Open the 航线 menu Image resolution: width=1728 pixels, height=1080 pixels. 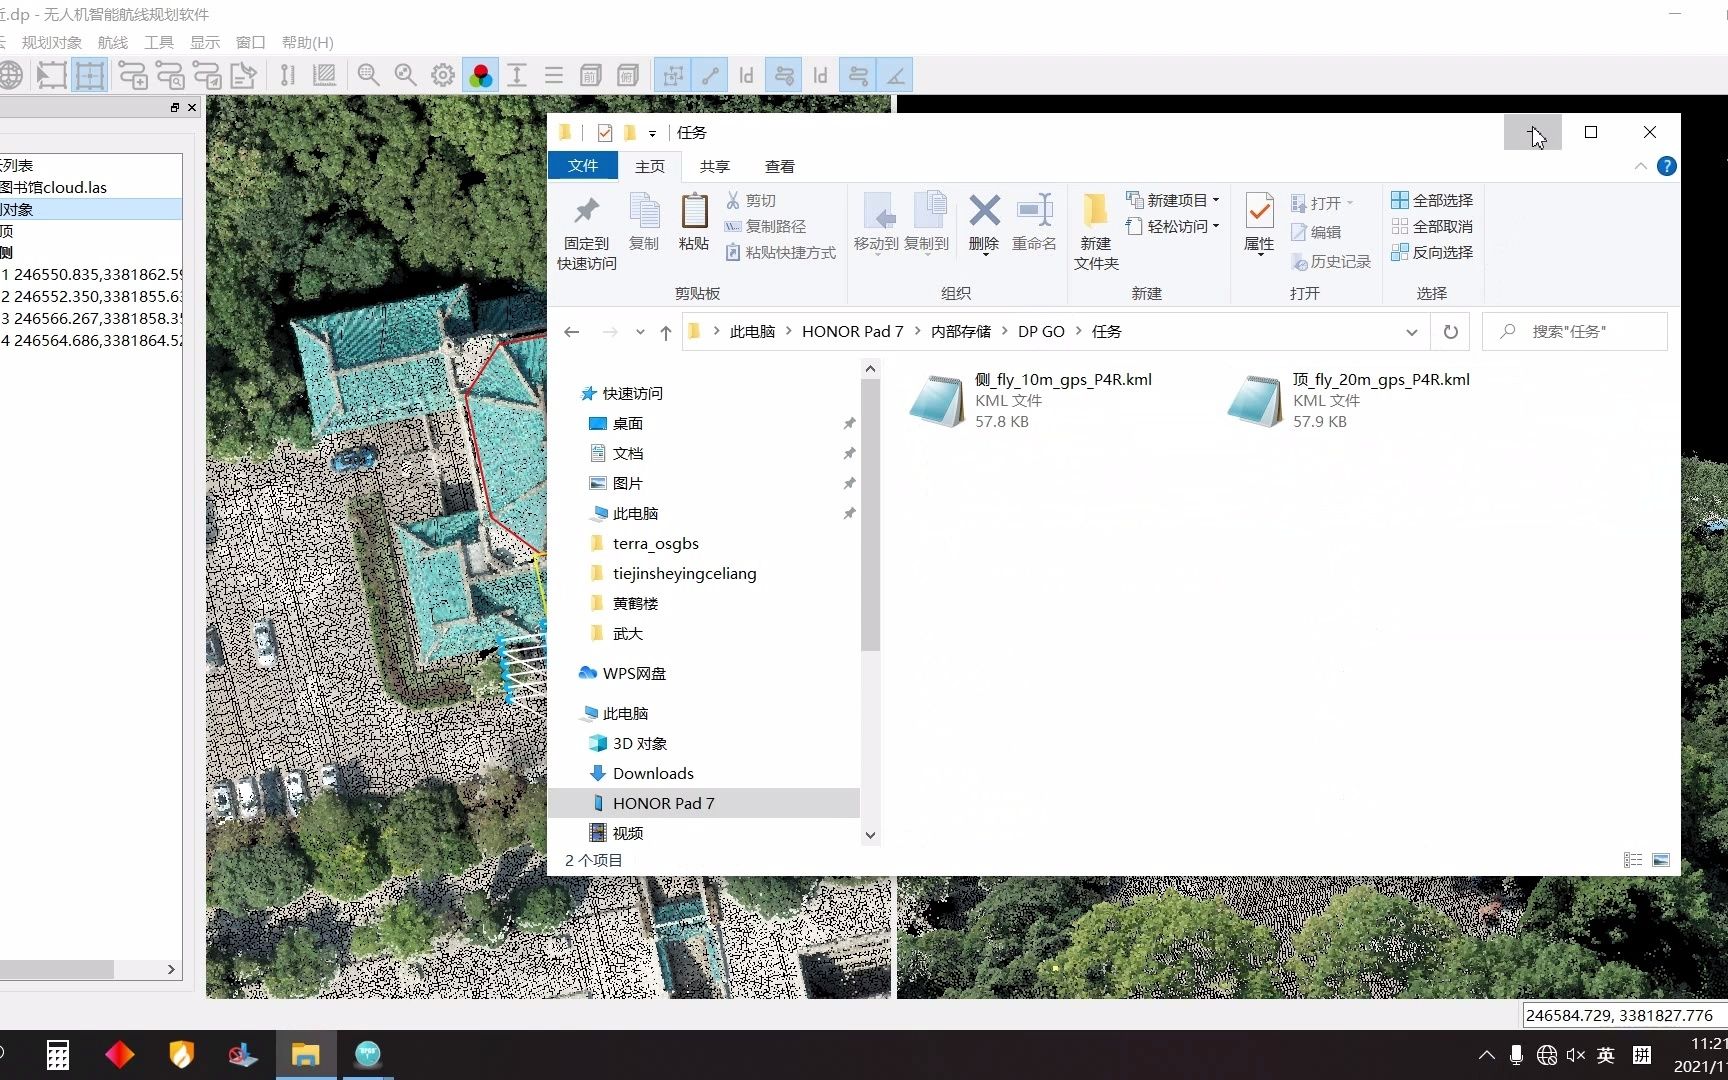tap(113, 42)
